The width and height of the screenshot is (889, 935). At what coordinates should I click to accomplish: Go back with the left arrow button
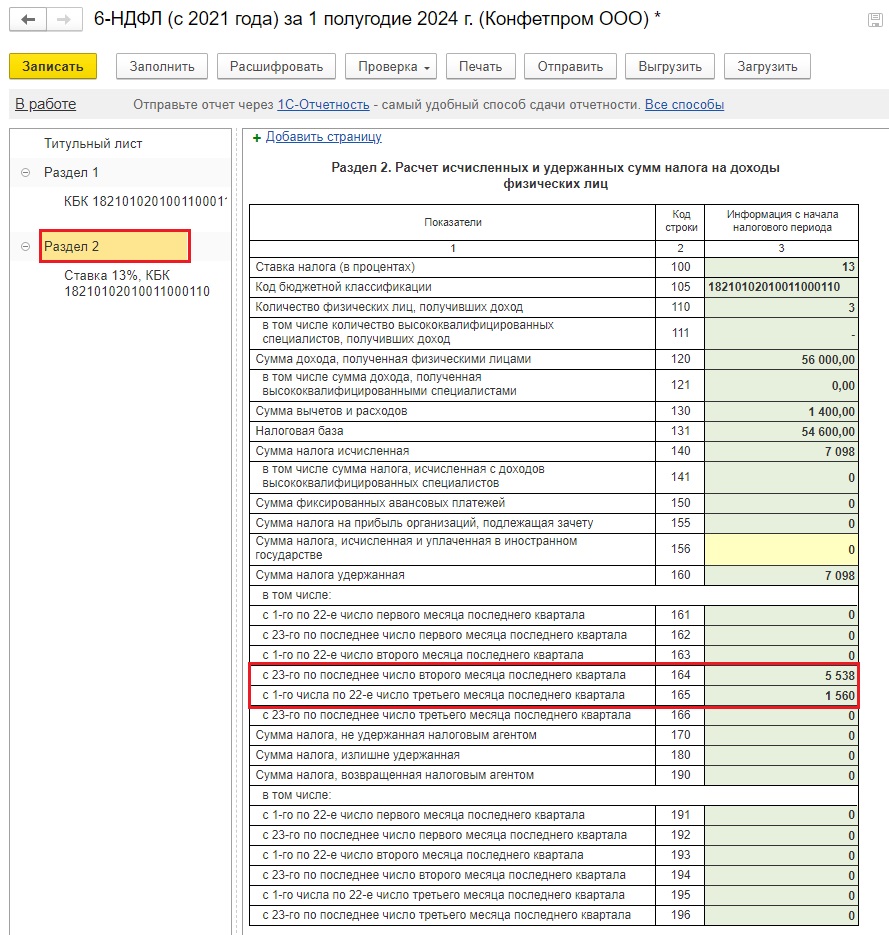pyautogui.click(x=28, y=20)
